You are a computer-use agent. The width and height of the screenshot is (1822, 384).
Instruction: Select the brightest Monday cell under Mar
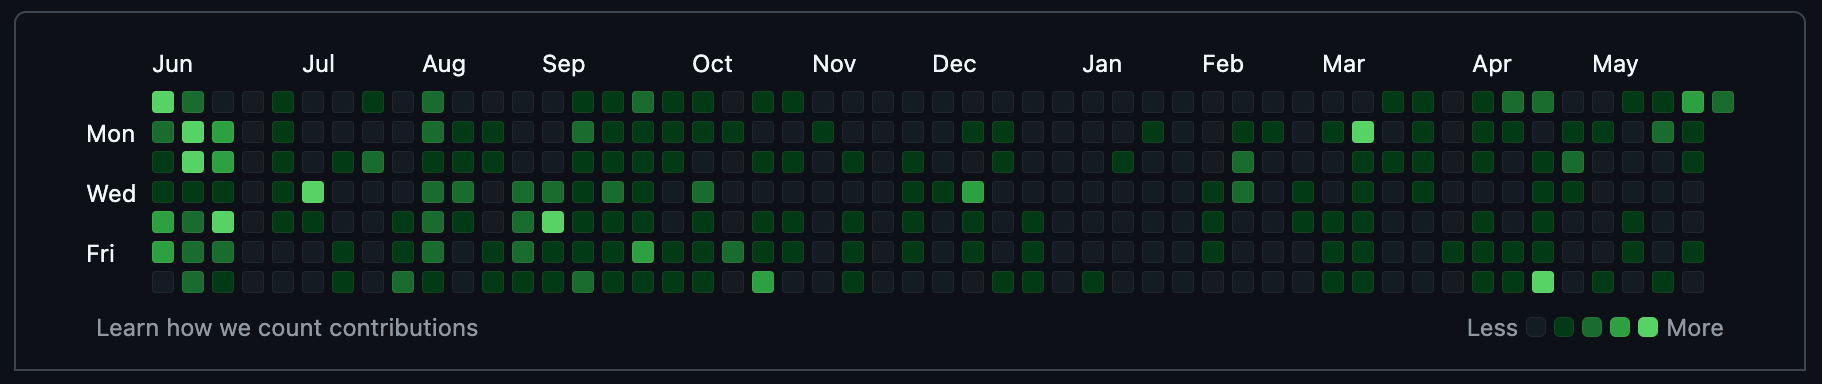point(1363,132)
